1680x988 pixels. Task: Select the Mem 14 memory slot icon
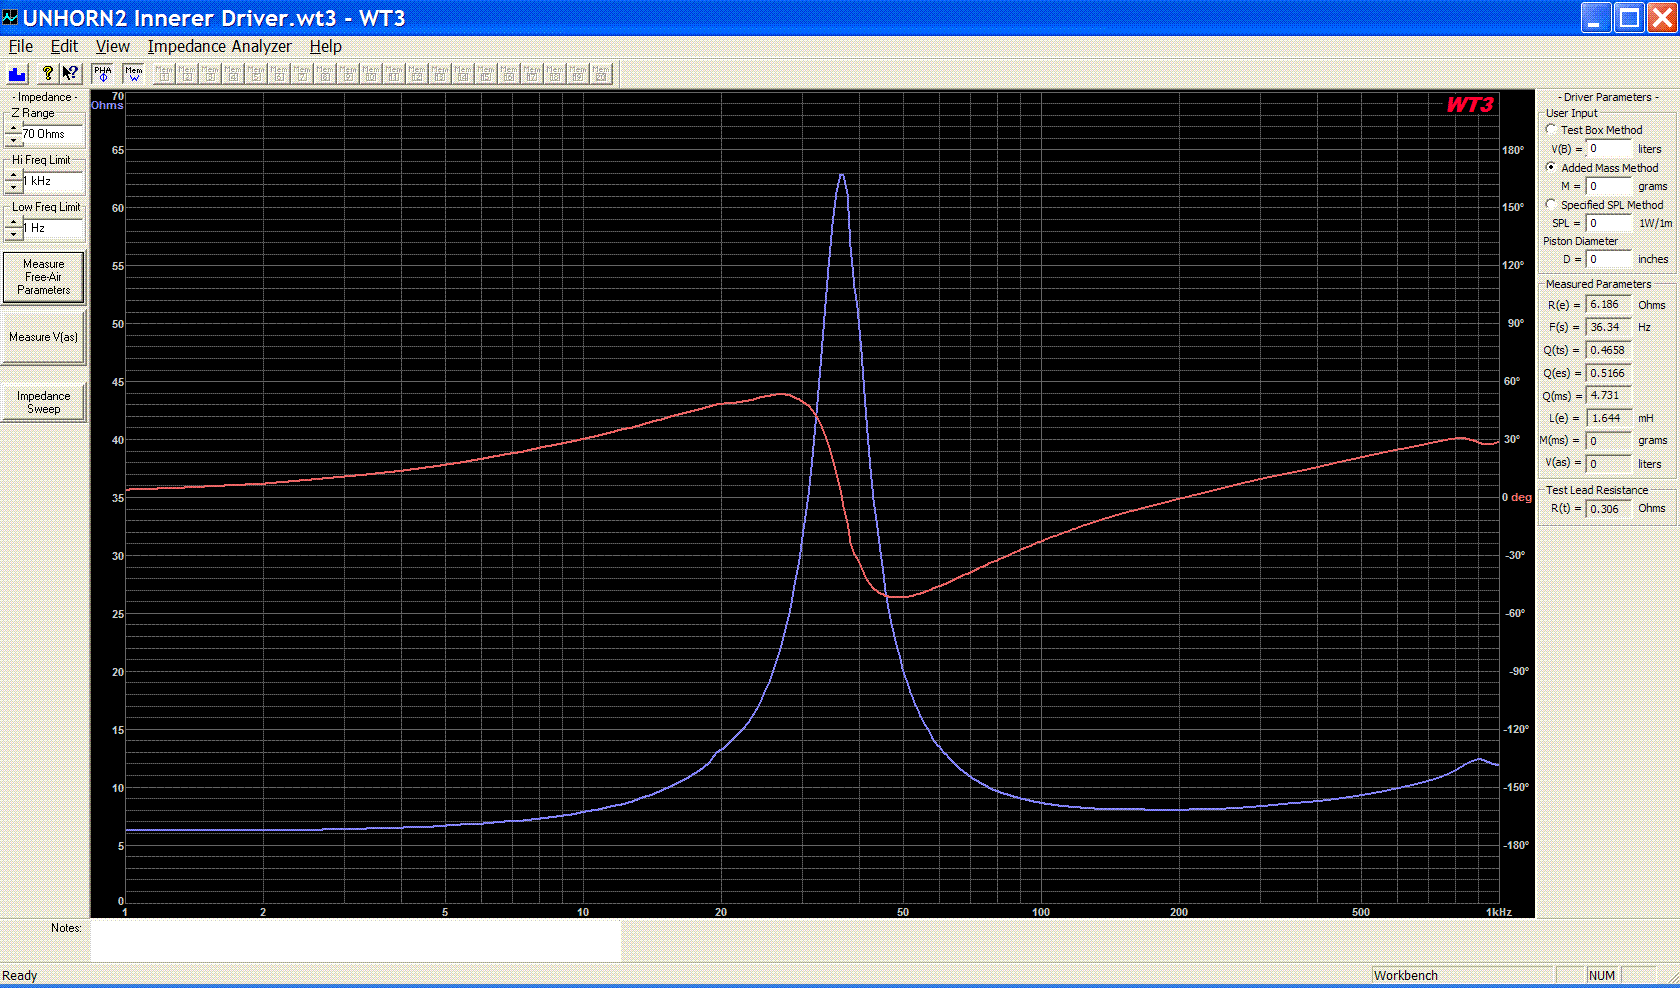coord(463,73)
